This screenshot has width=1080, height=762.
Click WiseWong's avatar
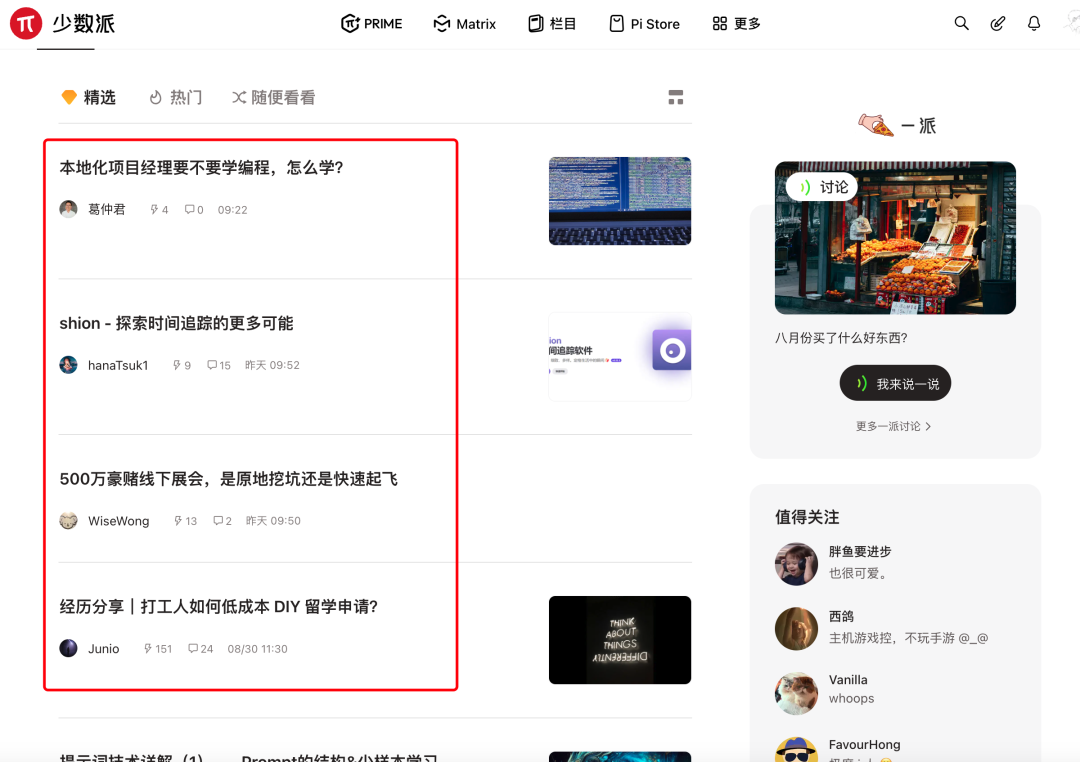68,520
